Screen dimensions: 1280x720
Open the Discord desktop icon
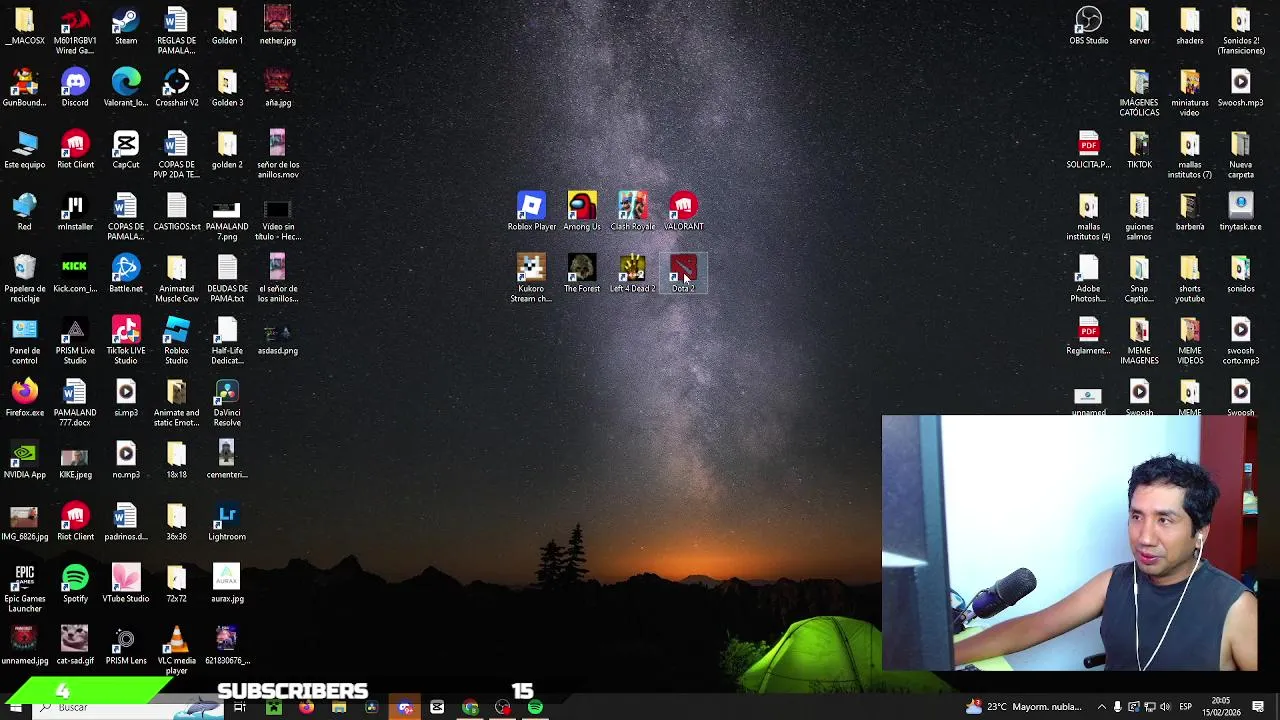pos(75,88)
